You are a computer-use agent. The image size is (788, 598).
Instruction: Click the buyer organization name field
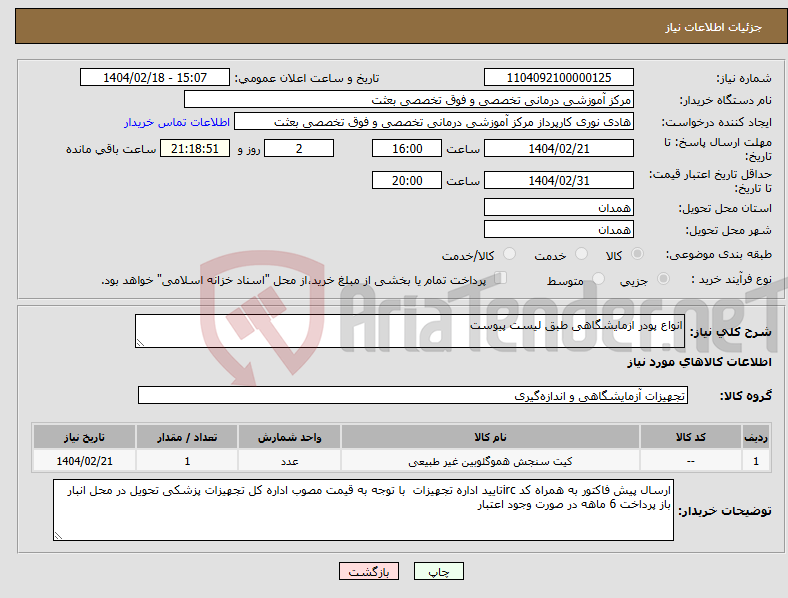[409, 99]
